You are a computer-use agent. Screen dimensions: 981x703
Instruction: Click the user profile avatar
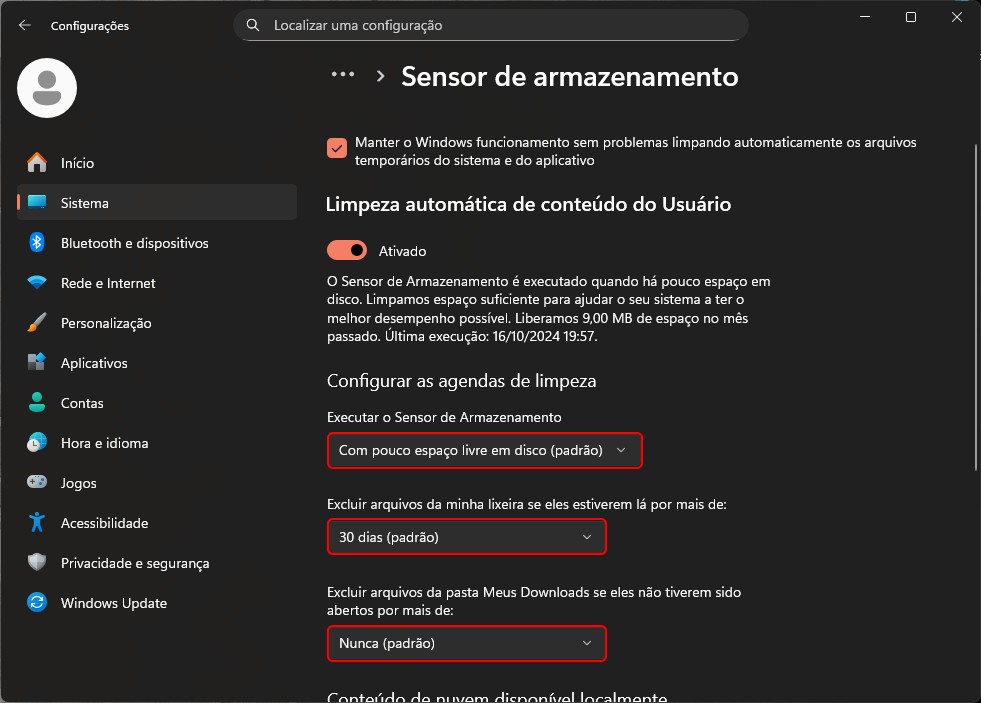(x=47, y=88)
